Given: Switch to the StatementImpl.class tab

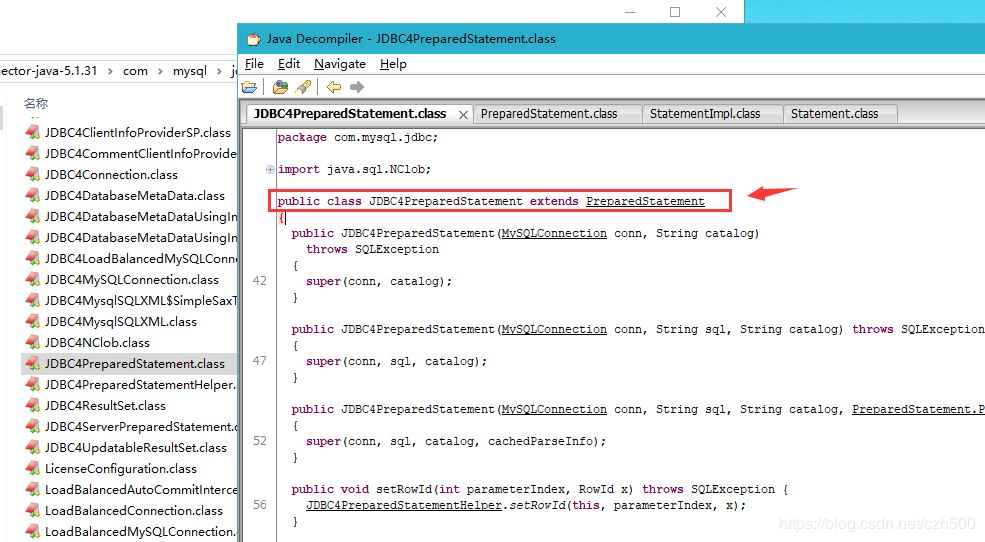Looking at the screenshot, I should pos(705,114).
